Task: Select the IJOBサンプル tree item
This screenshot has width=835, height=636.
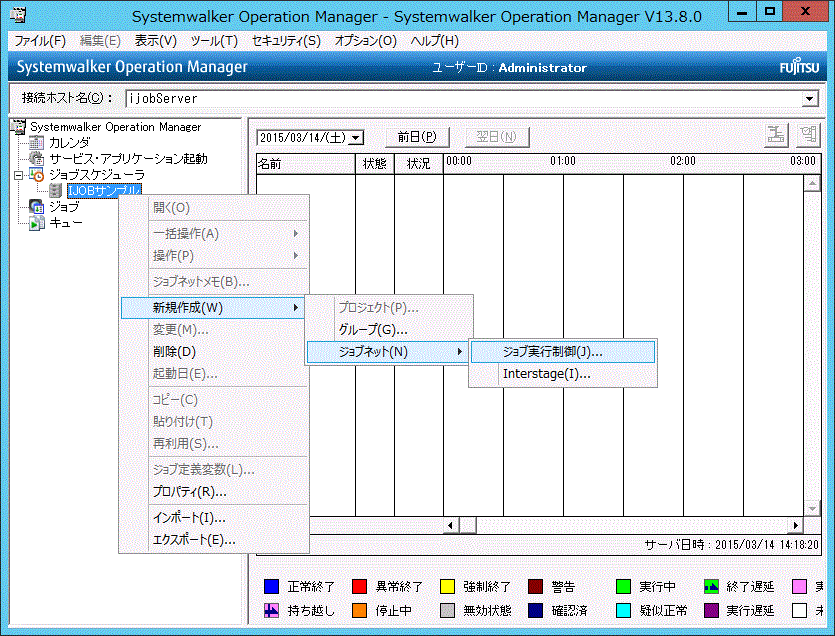Action: [x=104, y=190]
